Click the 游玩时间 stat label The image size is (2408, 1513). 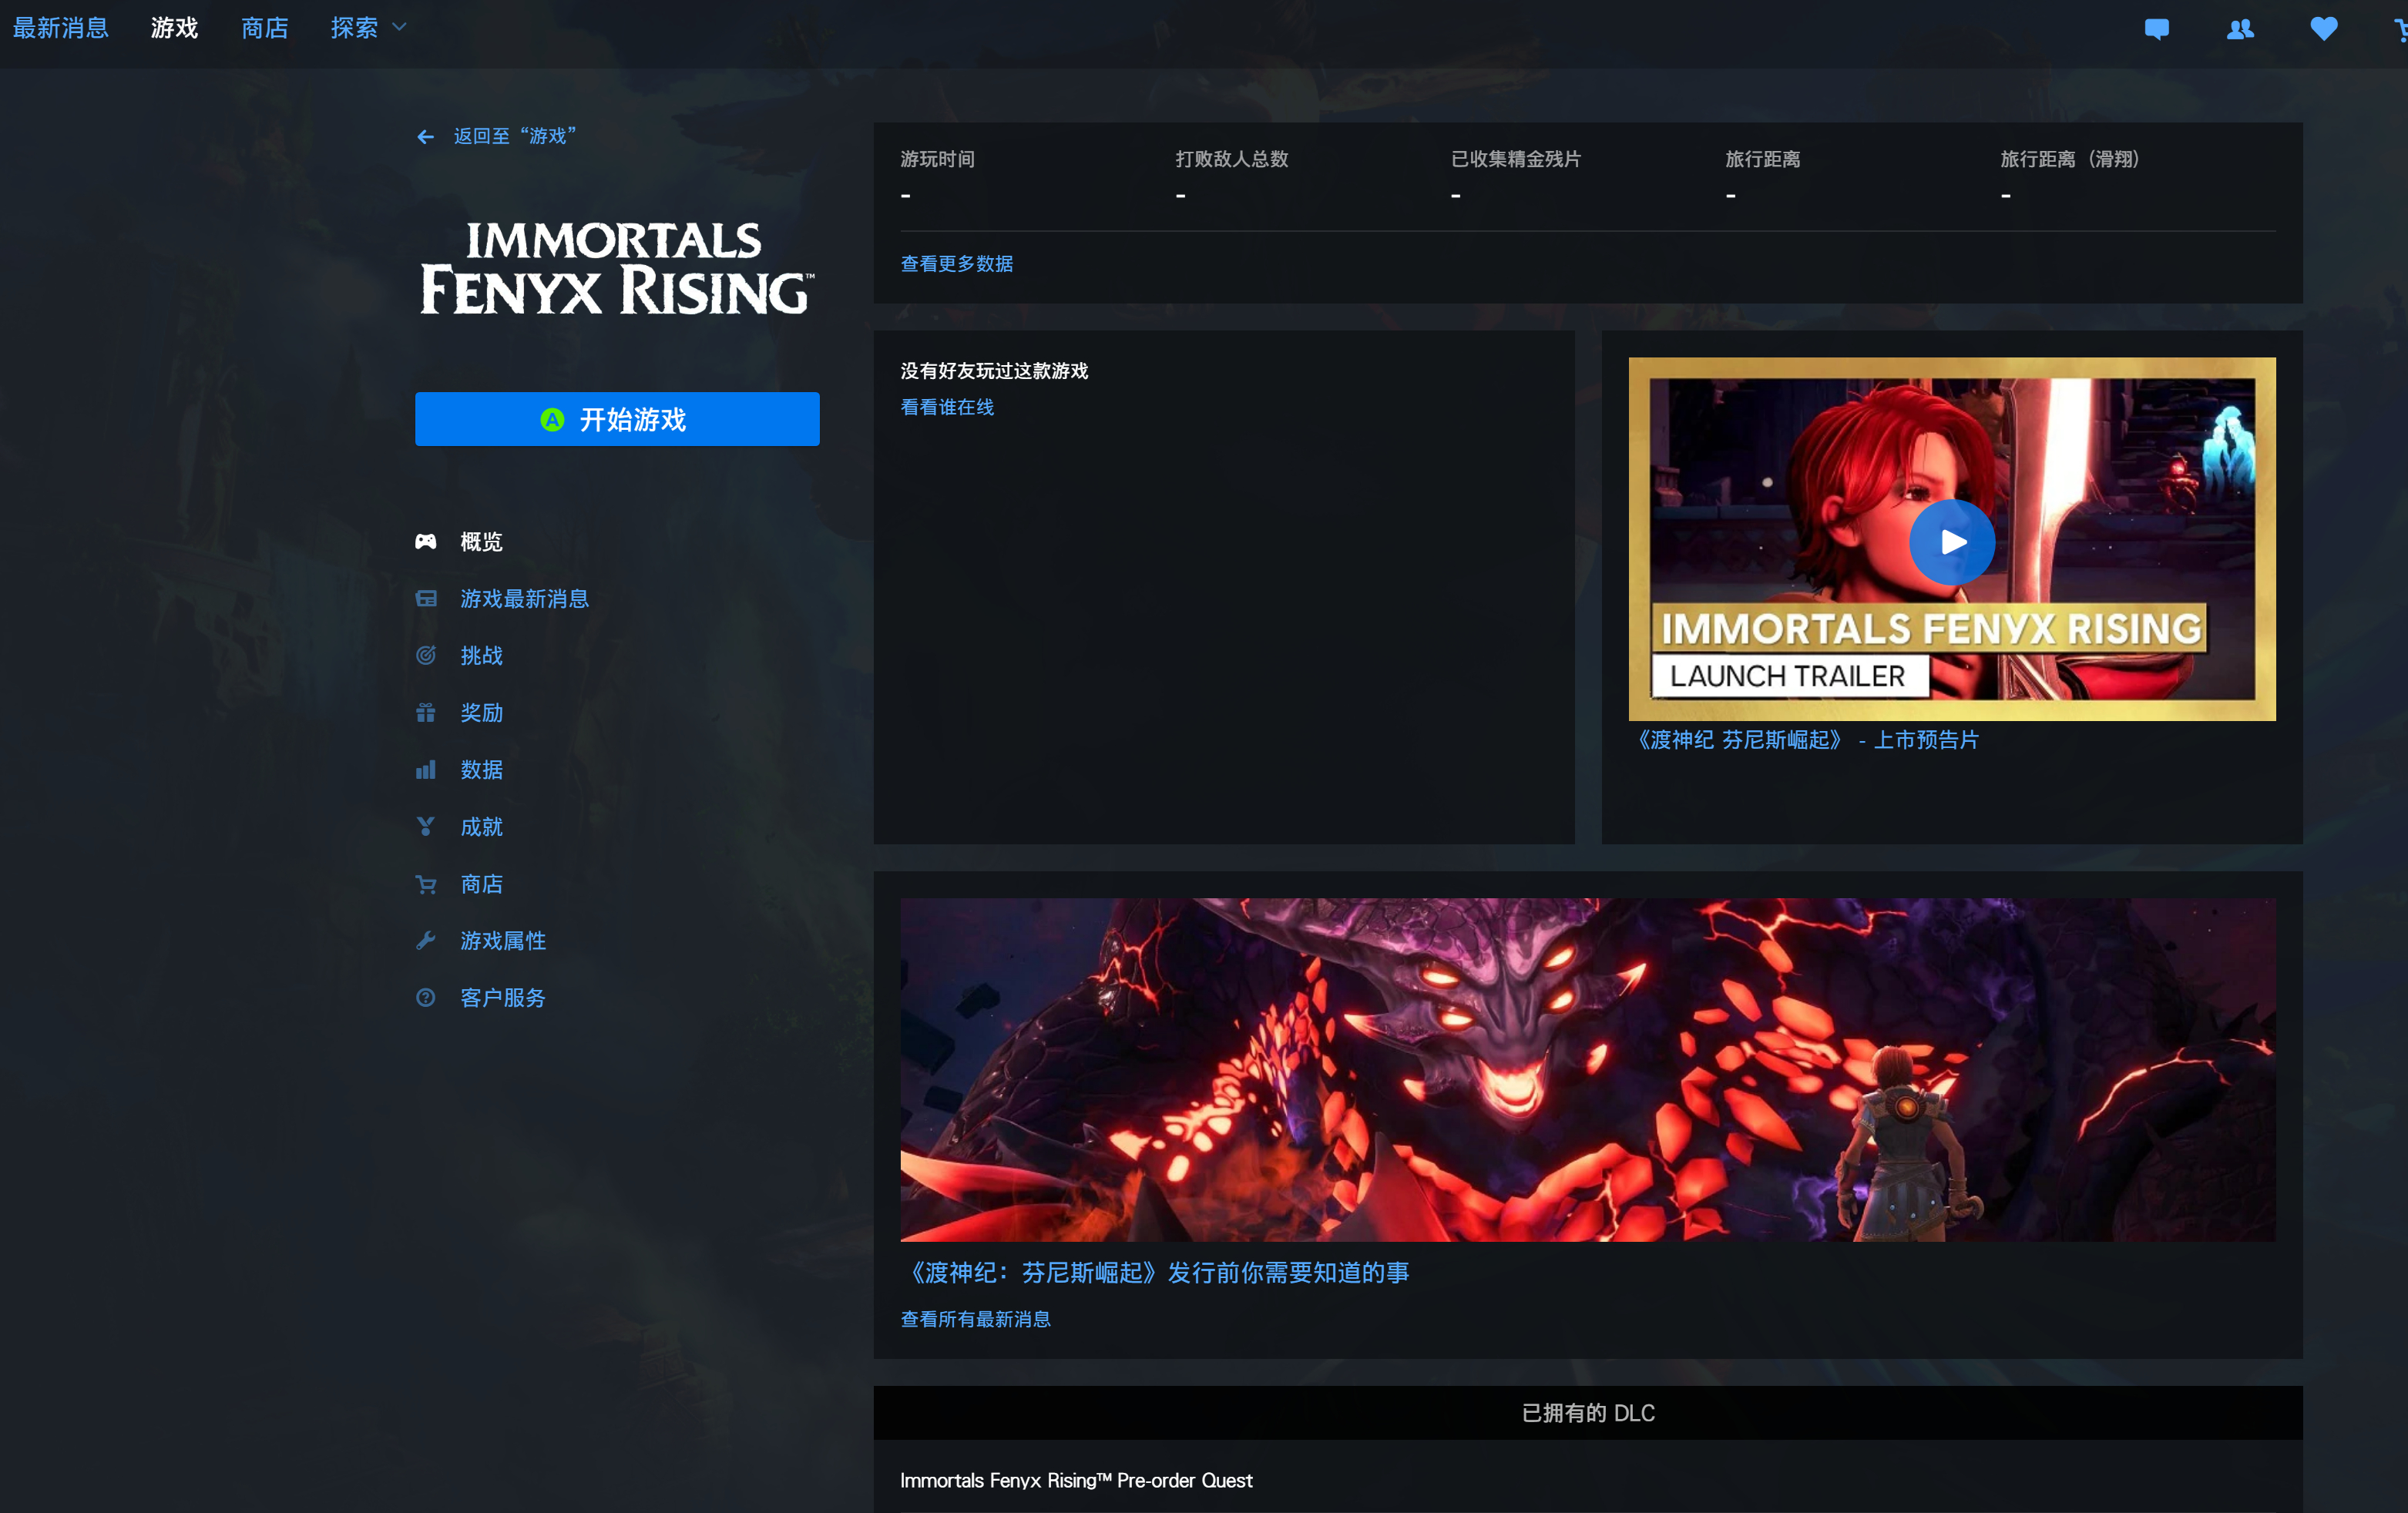point(937,159)
